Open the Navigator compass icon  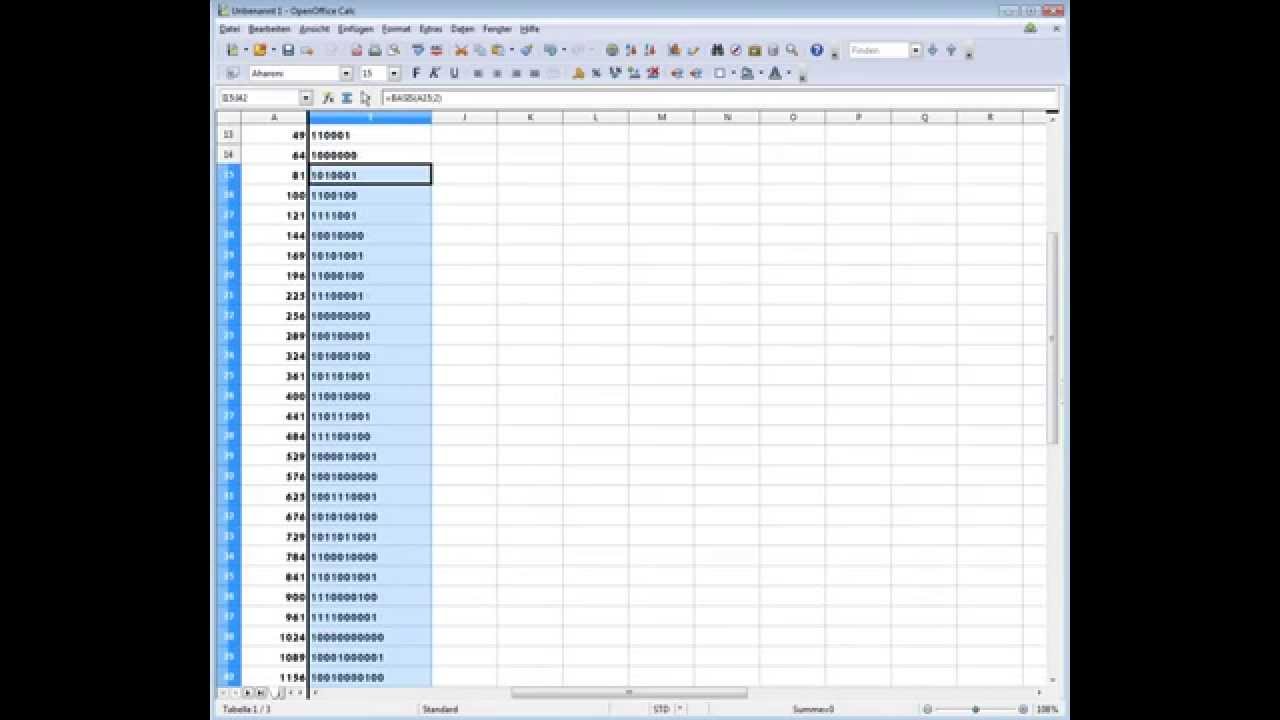[735, 50]
